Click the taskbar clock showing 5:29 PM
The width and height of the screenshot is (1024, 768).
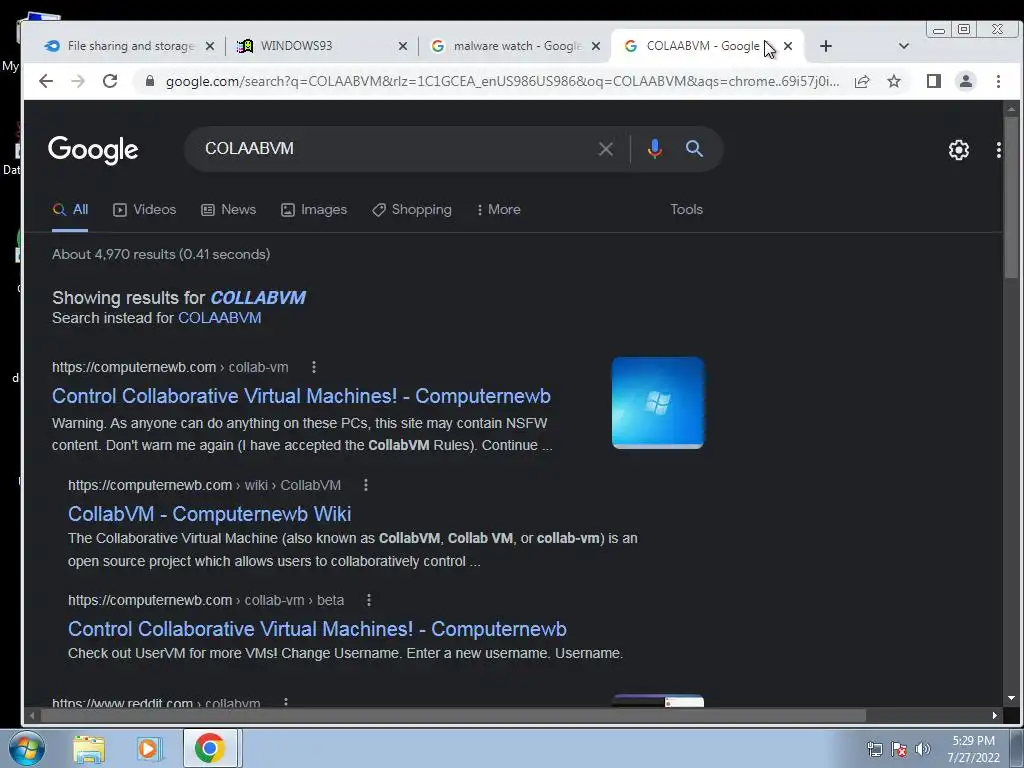tap(973, 749)
